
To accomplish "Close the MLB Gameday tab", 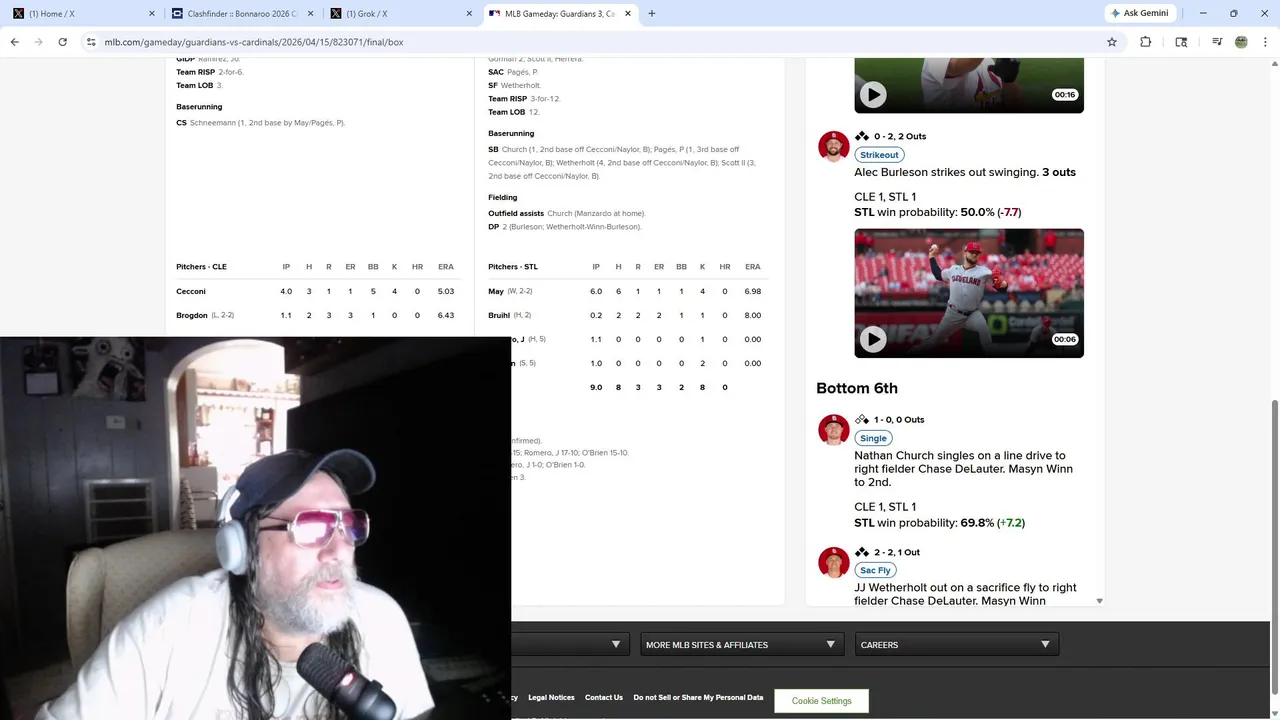I will pos(629,14).
